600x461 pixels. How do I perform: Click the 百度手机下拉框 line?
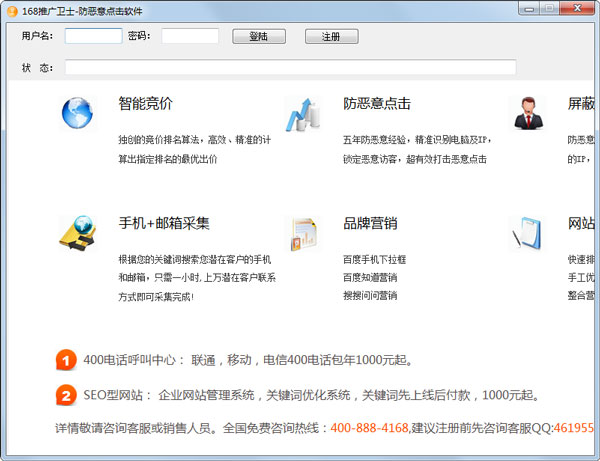[x=374, y=259]
